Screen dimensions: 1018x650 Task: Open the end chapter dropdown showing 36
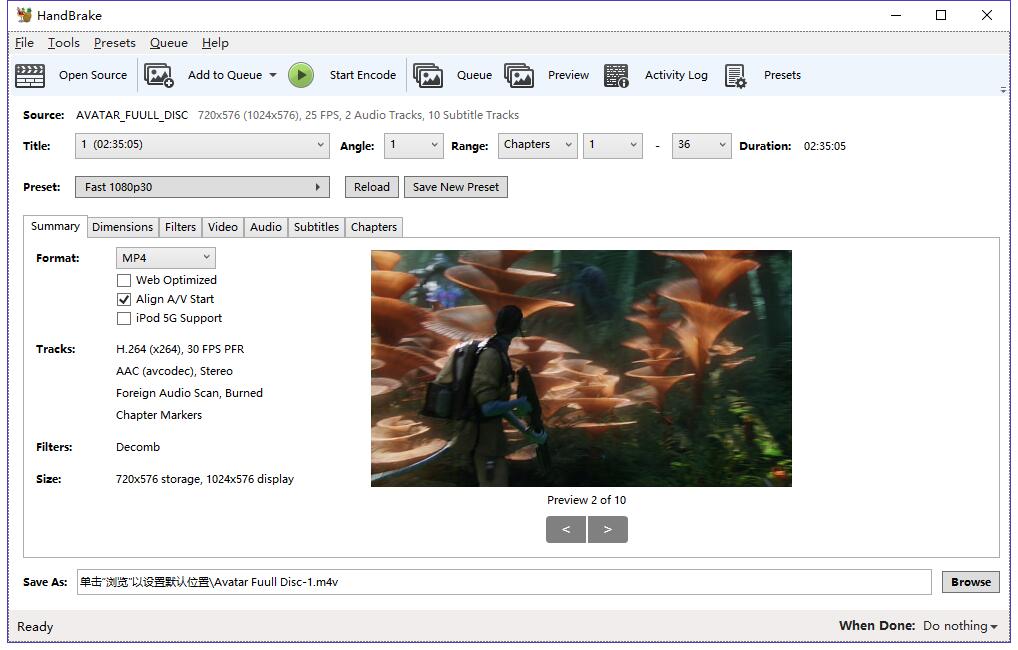pos(701,145)
